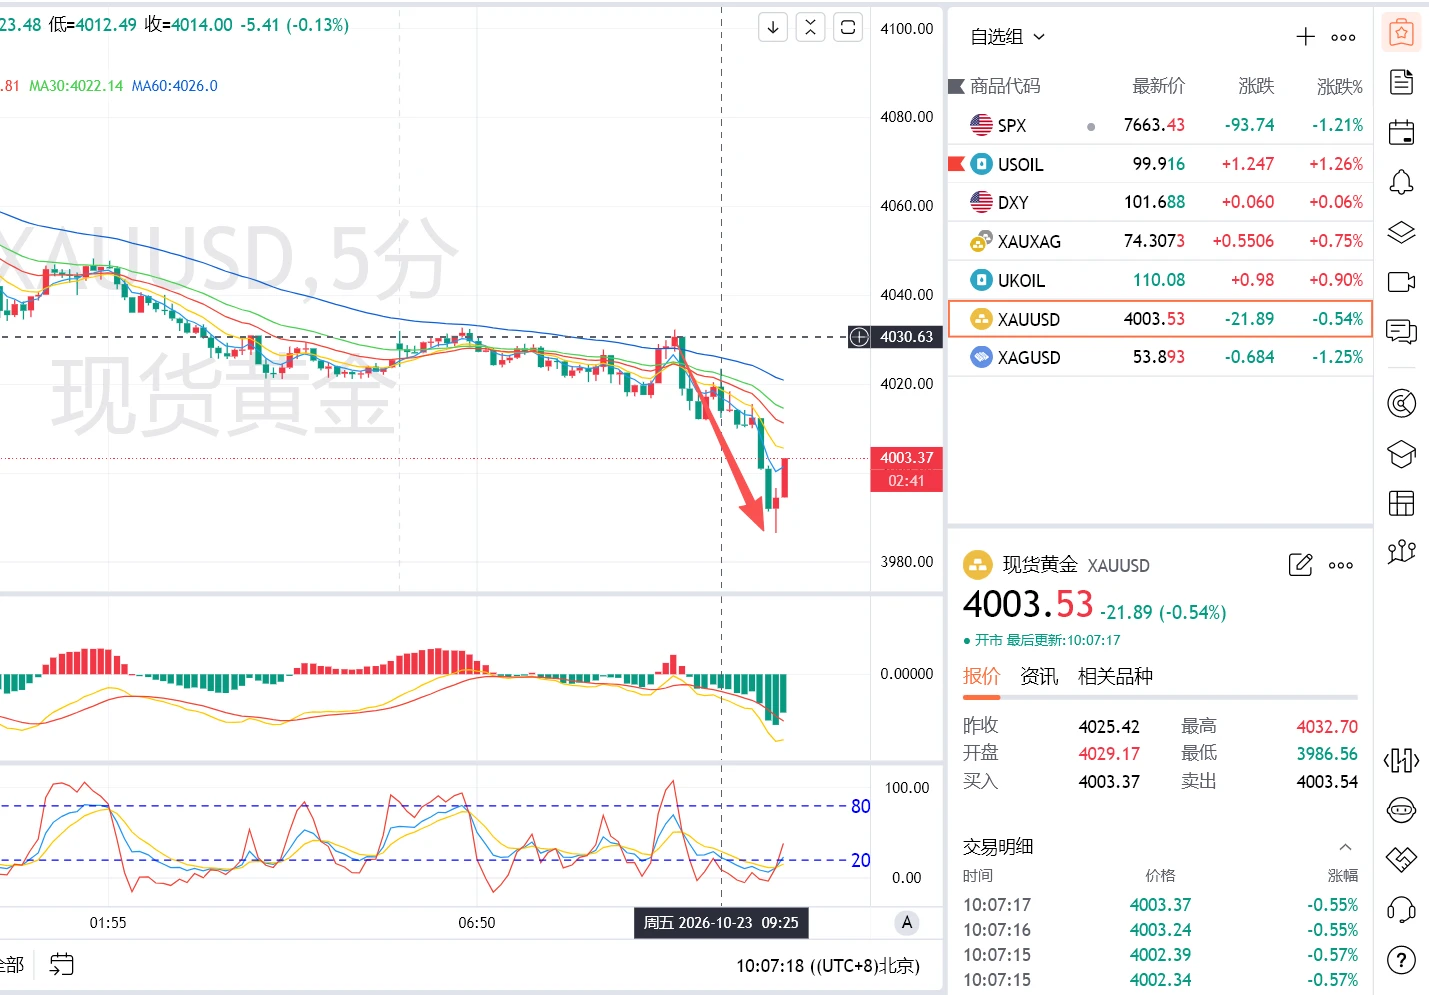Open the chat bubbles sidebar icon
The height and width of the screenshot is (995, 1429).
tap(1401, 331)
